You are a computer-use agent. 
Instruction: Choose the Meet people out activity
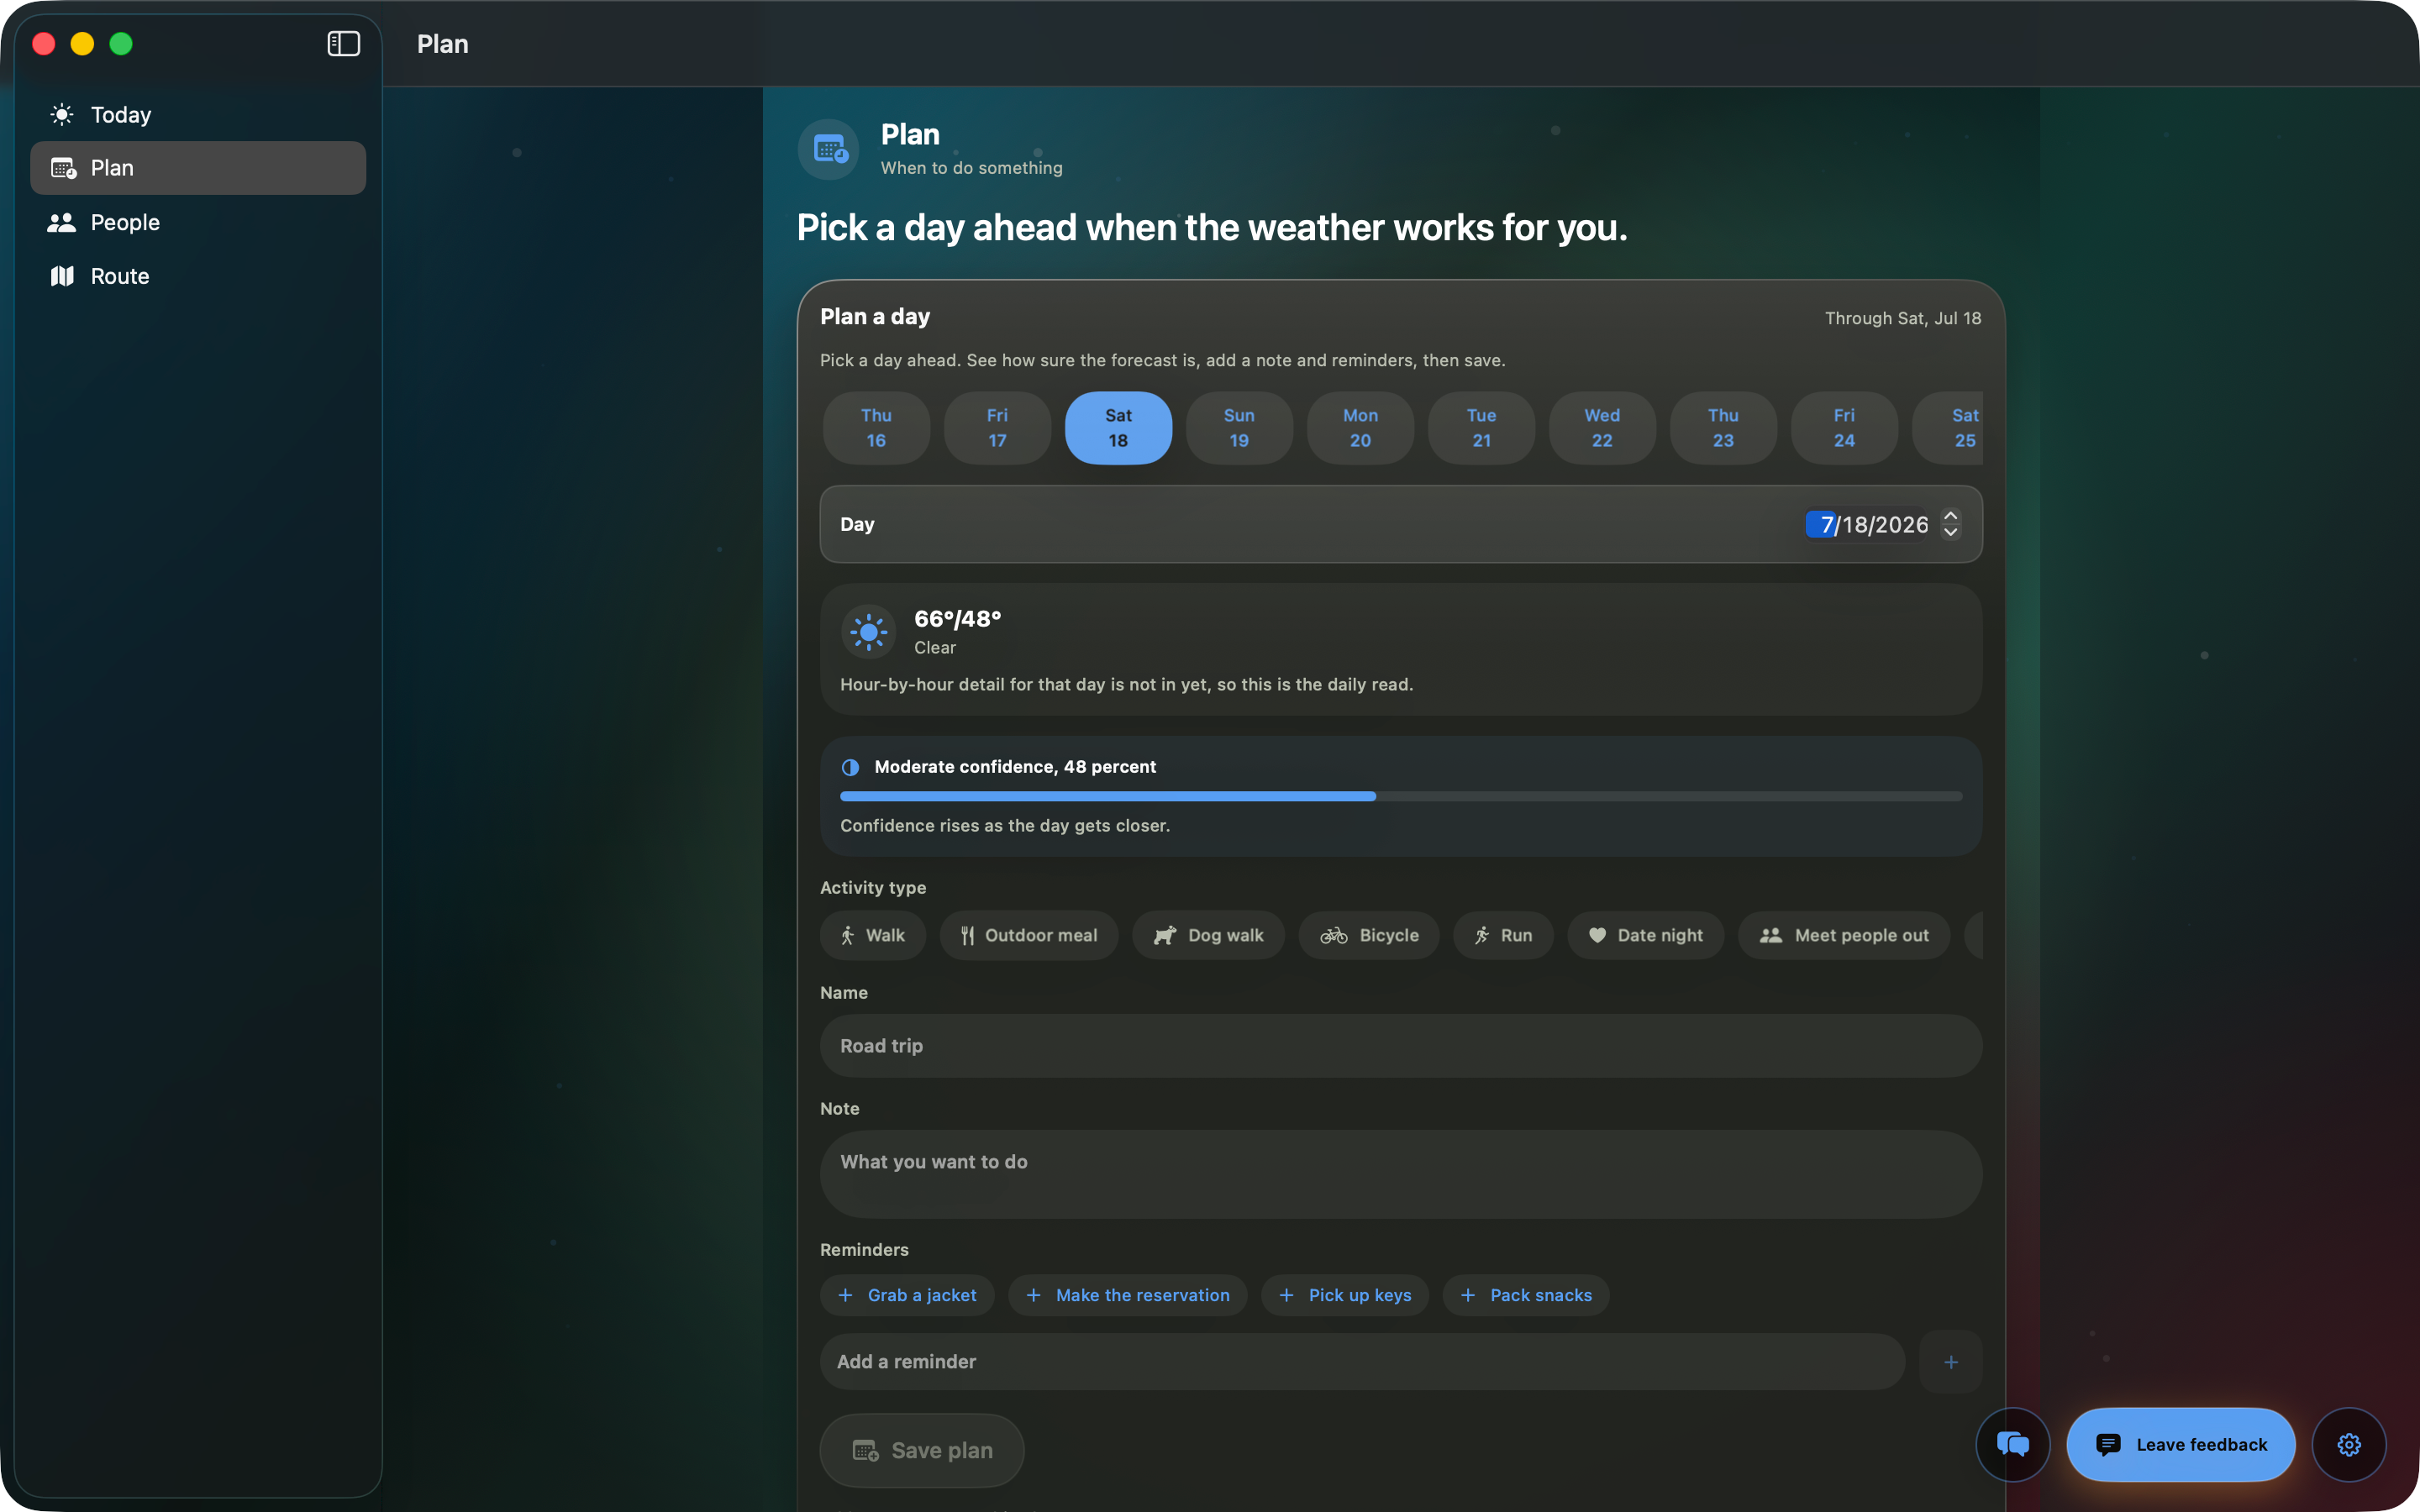coord(1844,935)
